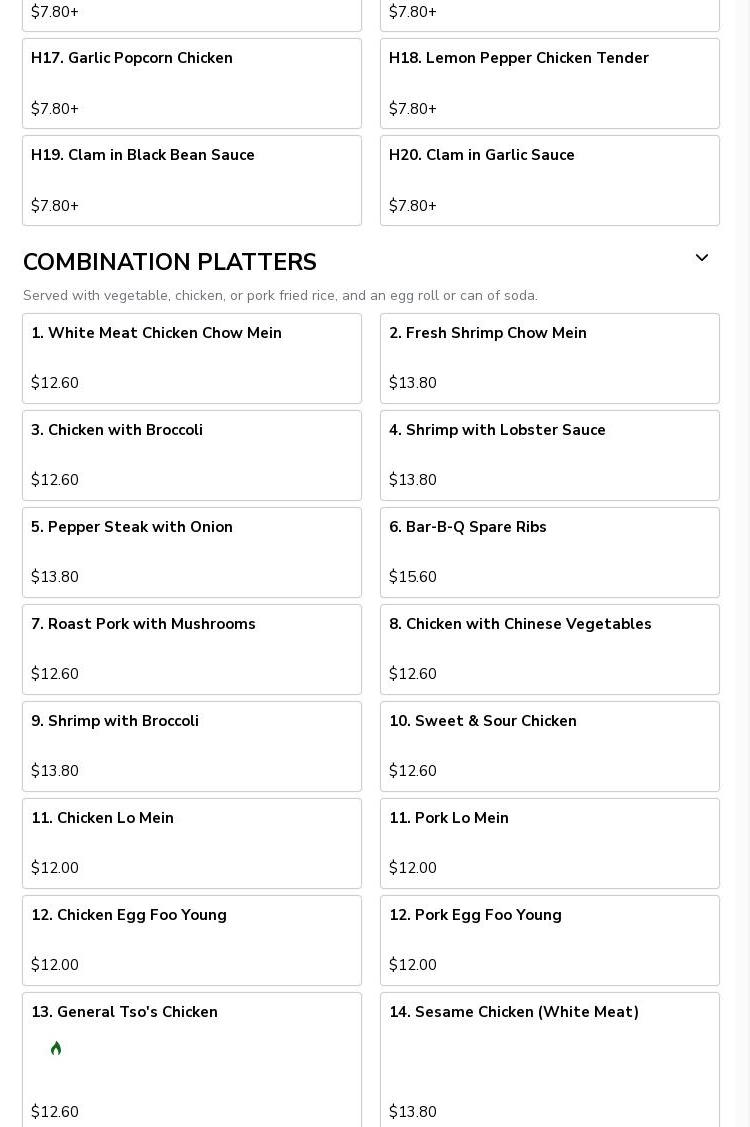Select Shrimp with Lobster Sauce
The width and height of the screenshot is (750, 1127).
[550, 455]
